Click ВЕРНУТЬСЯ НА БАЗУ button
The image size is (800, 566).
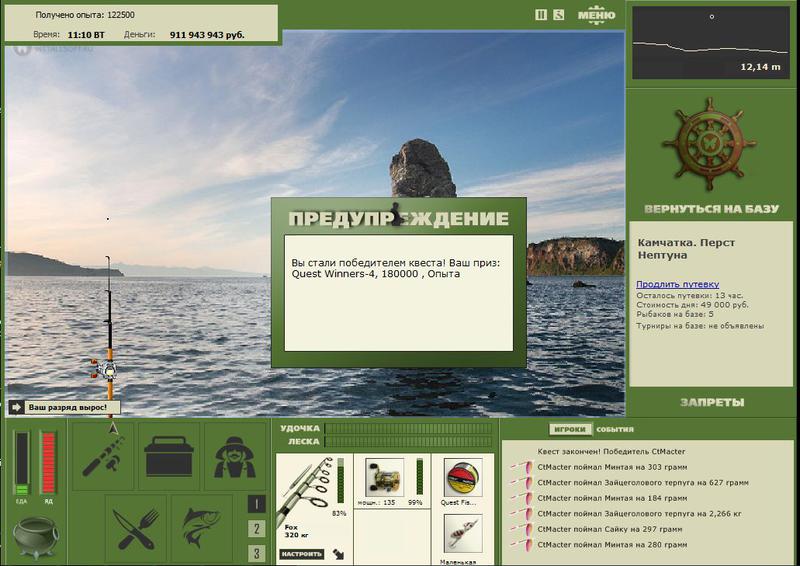point(711,209)
